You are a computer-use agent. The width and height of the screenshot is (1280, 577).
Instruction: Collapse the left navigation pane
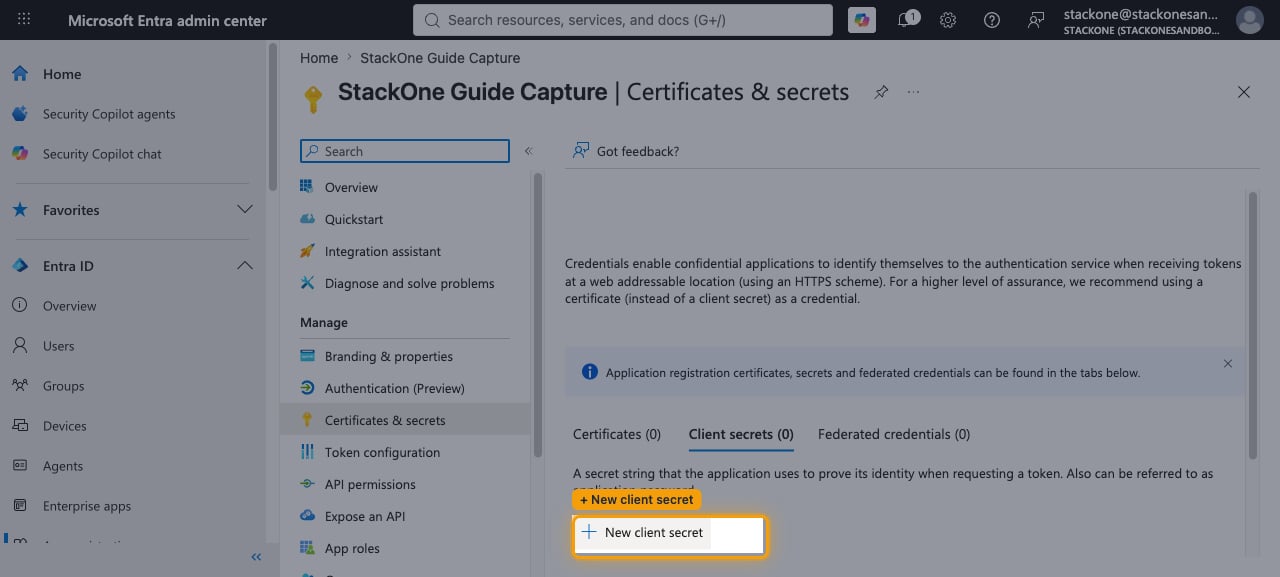[x=256, y=557]
